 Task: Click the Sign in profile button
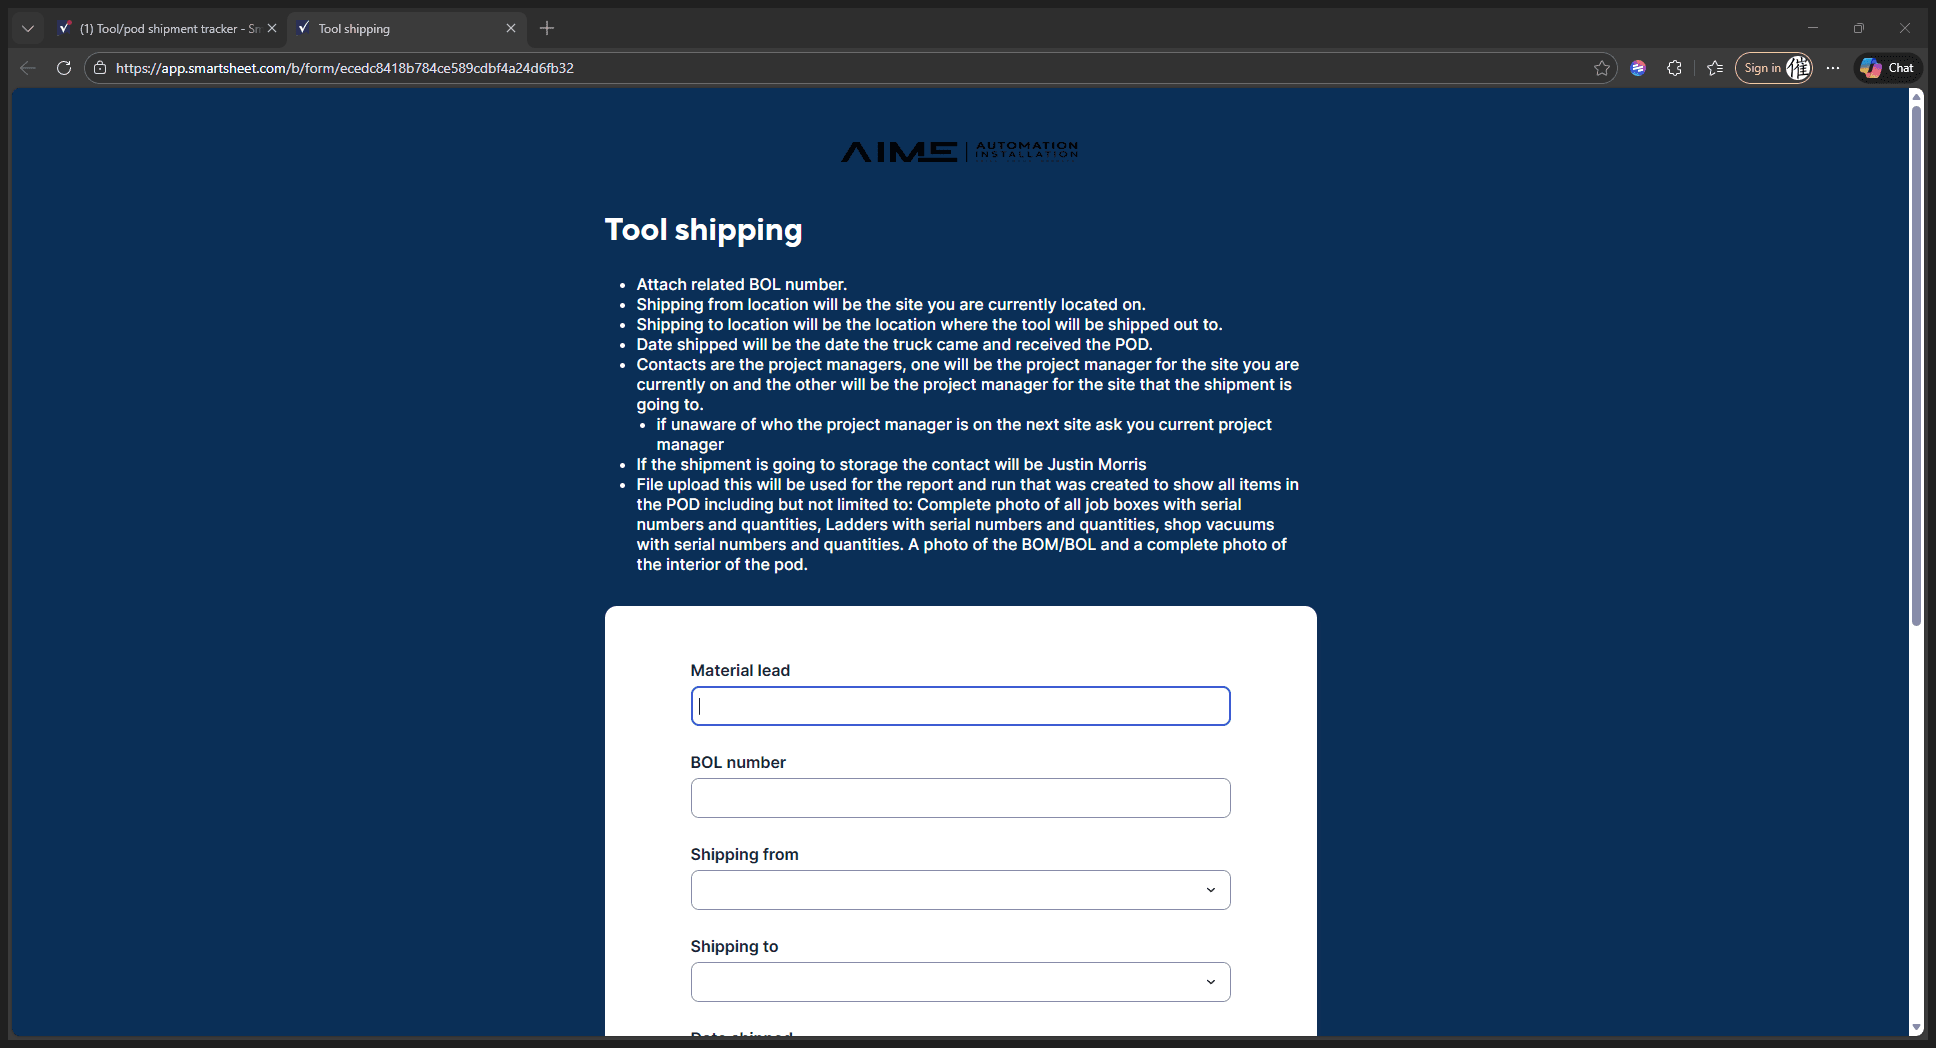pyautogui.click(x=1775, y=68)
